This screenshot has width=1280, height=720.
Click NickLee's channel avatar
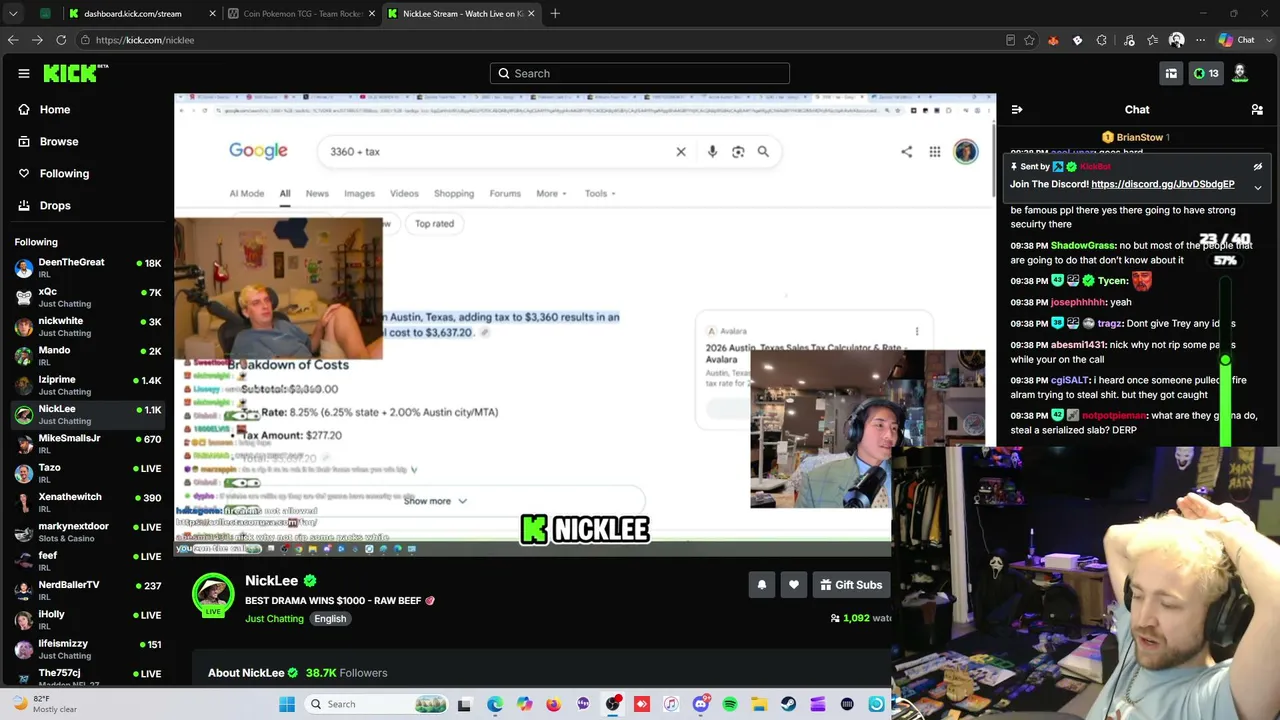(213, 594)
